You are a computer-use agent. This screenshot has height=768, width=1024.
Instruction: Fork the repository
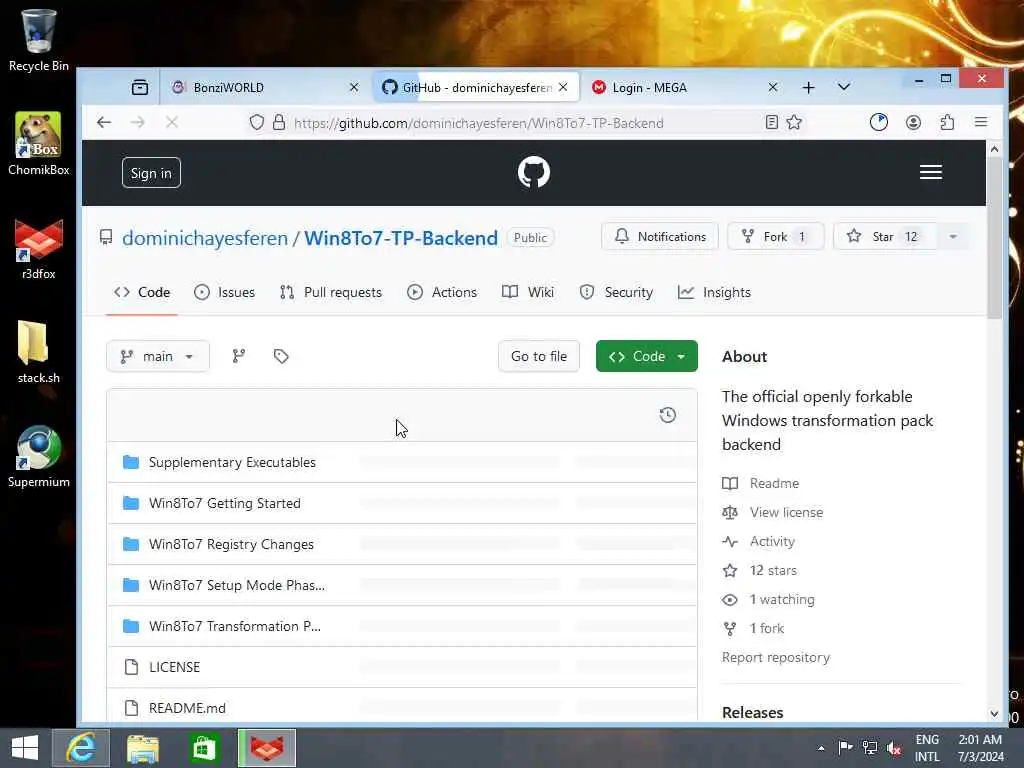775,236
